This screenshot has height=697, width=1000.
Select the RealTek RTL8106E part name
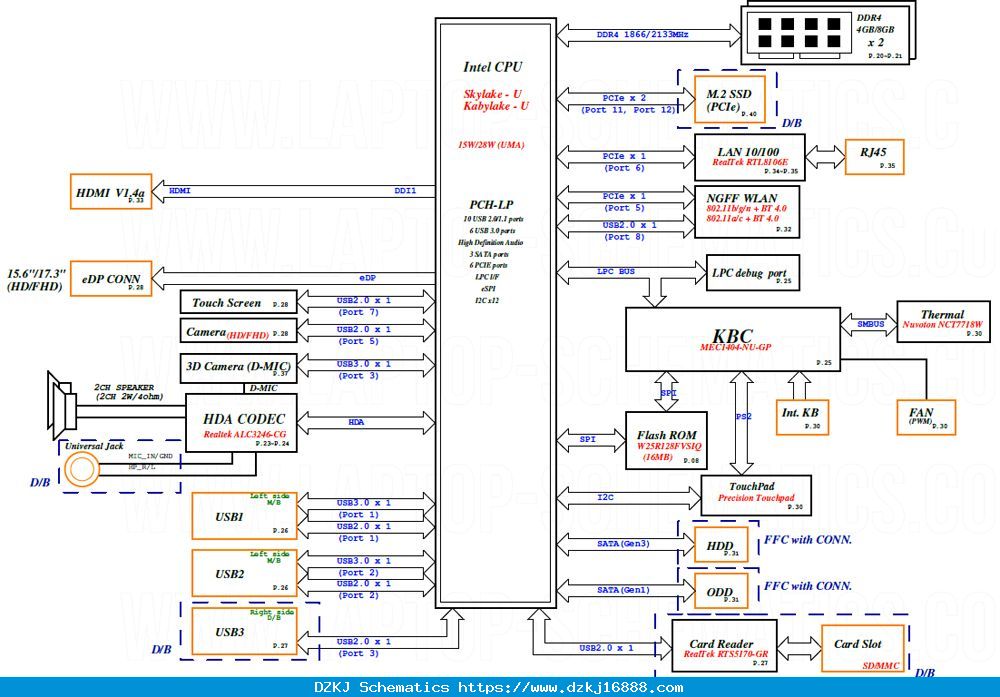coord(750,163)
